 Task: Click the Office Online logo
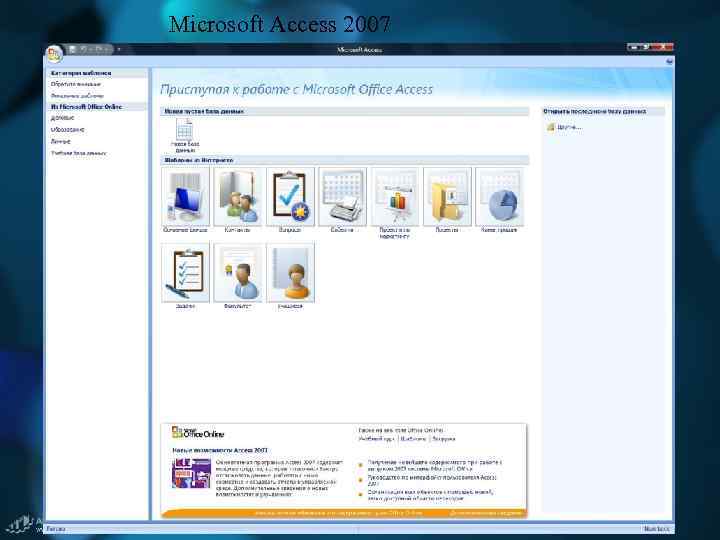[198, 433]
